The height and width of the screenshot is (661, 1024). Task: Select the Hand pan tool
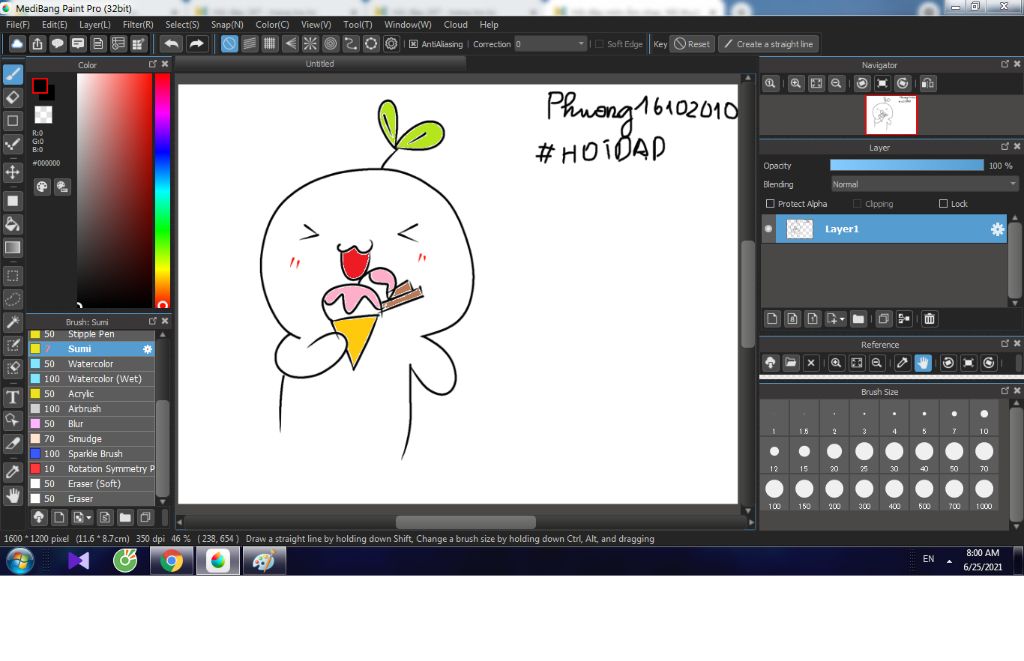tap(12, 496)
